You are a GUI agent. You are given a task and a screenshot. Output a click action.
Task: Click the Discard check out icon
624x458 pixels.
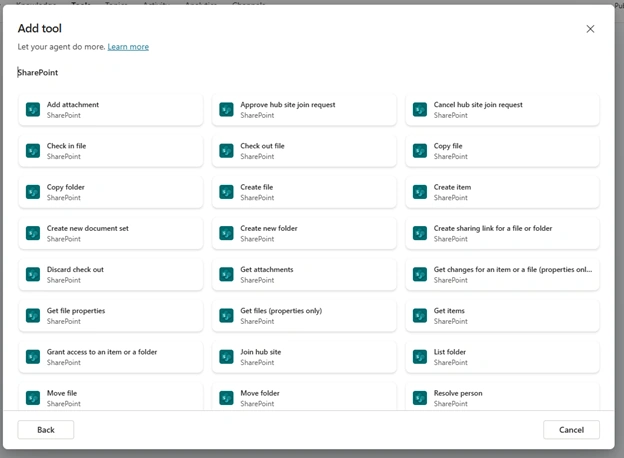33,274
